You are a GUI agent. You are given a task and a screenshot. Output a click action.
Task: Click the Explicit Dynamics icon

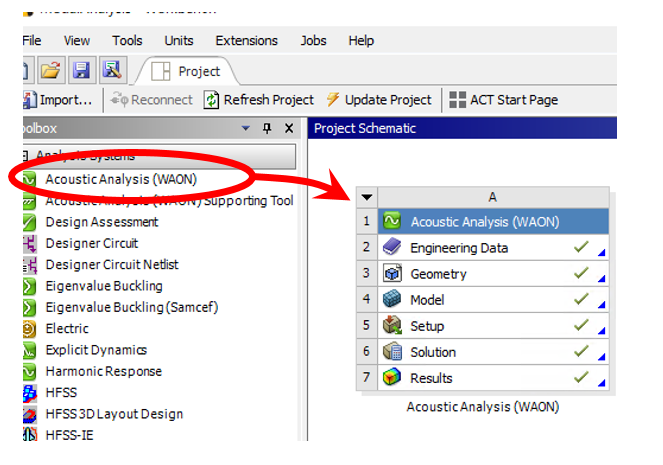click(30, 350)
